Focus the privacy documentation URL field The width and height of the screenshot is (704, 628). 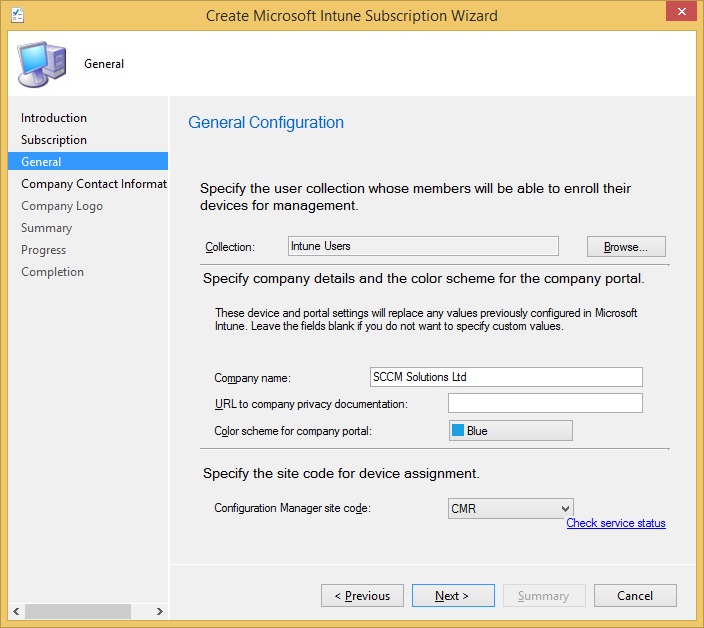[544, 403]
